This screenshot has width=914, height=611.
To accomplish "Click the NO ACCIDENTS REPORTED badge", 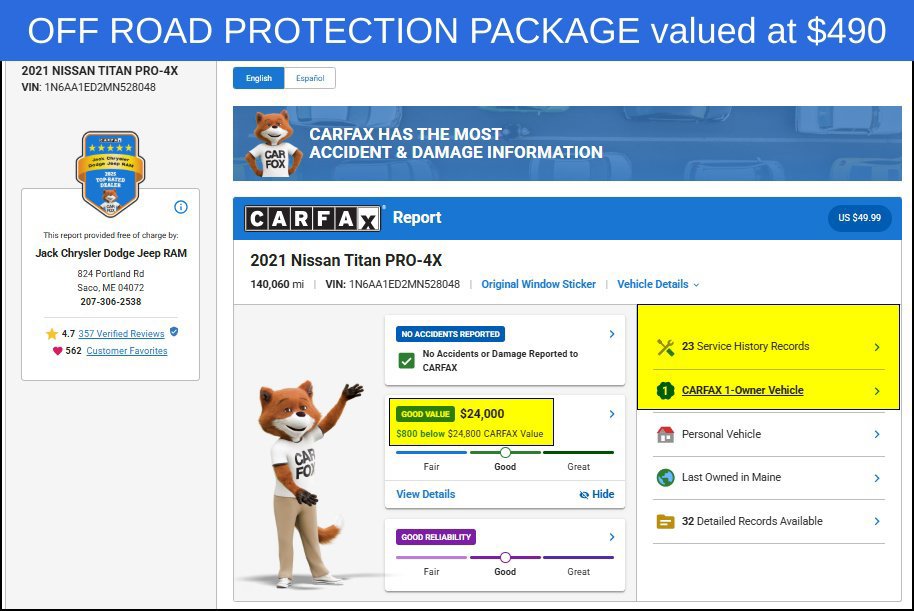I will tap(451, 334).
